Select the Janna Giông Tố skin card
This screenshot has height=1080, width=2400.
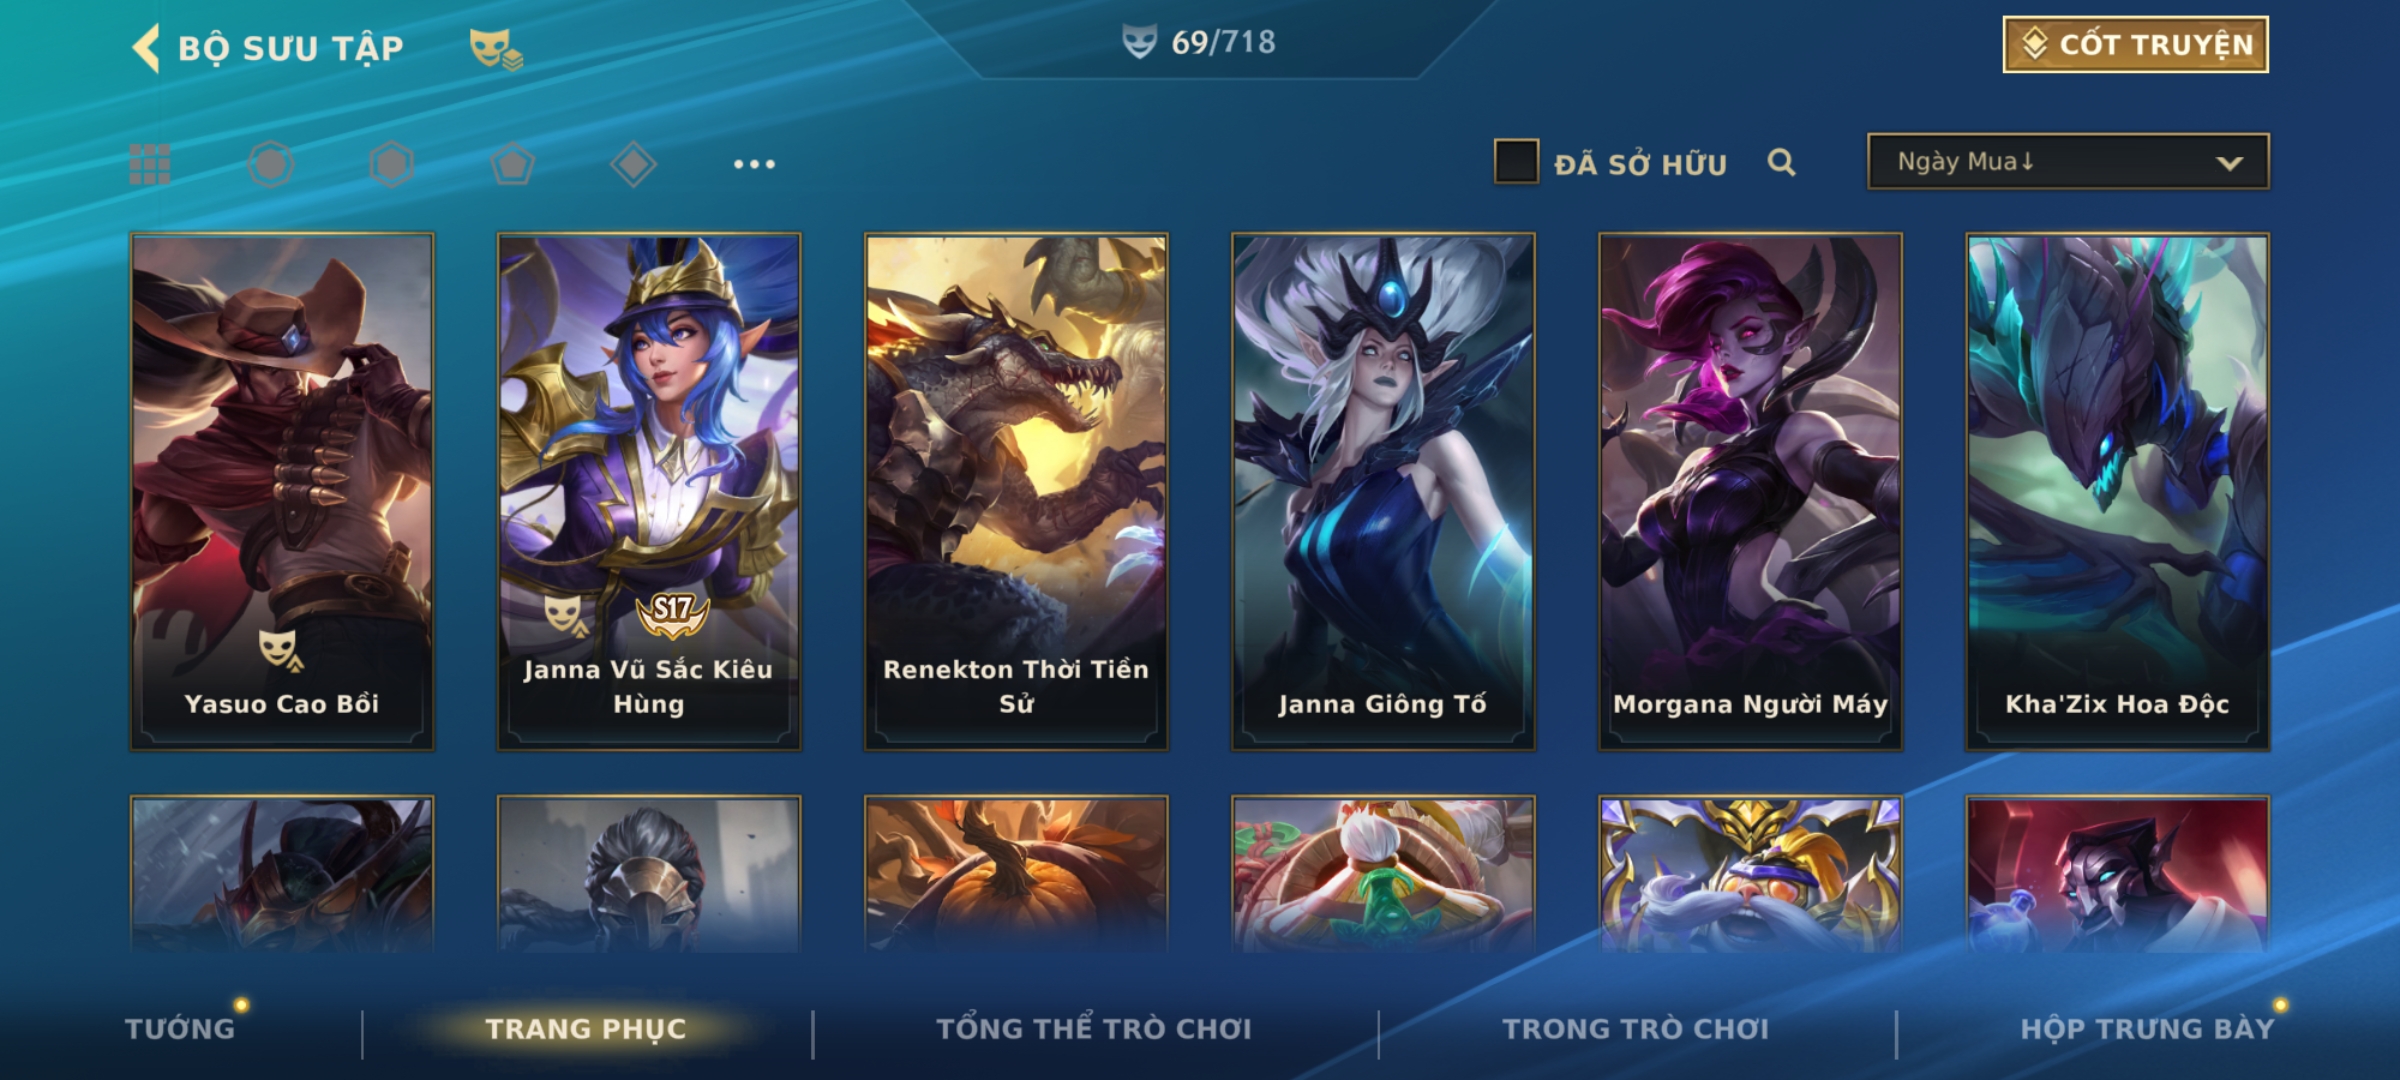(x=1383, y=492)
